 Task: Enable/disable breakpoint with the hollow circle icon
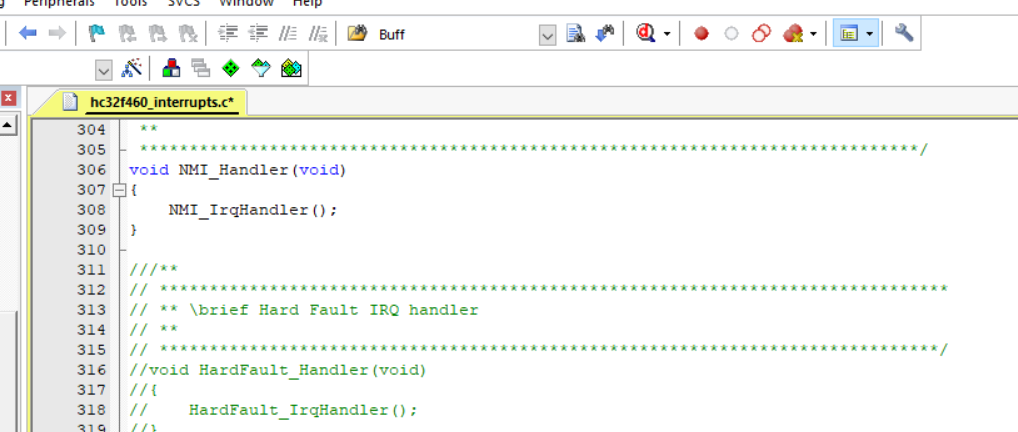[731, 33]
